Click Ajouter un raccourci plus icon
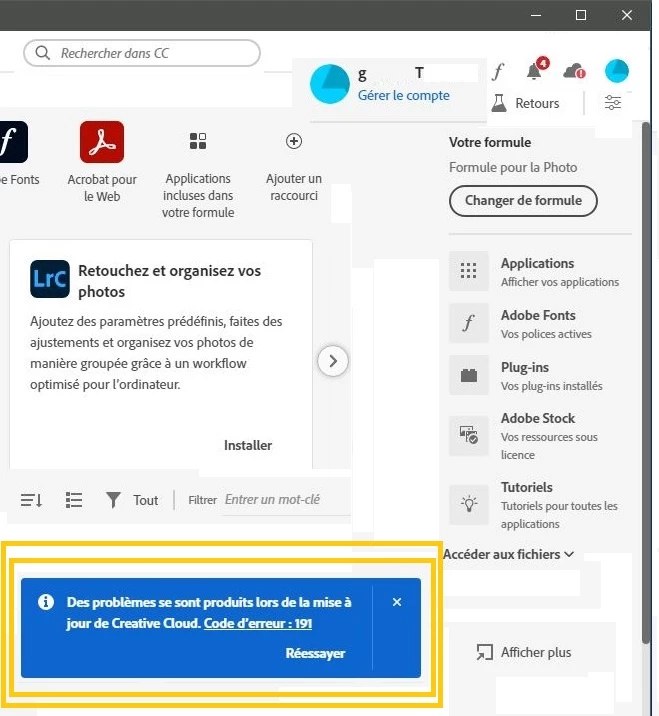659x716 pixels. [x=294, y=141]
